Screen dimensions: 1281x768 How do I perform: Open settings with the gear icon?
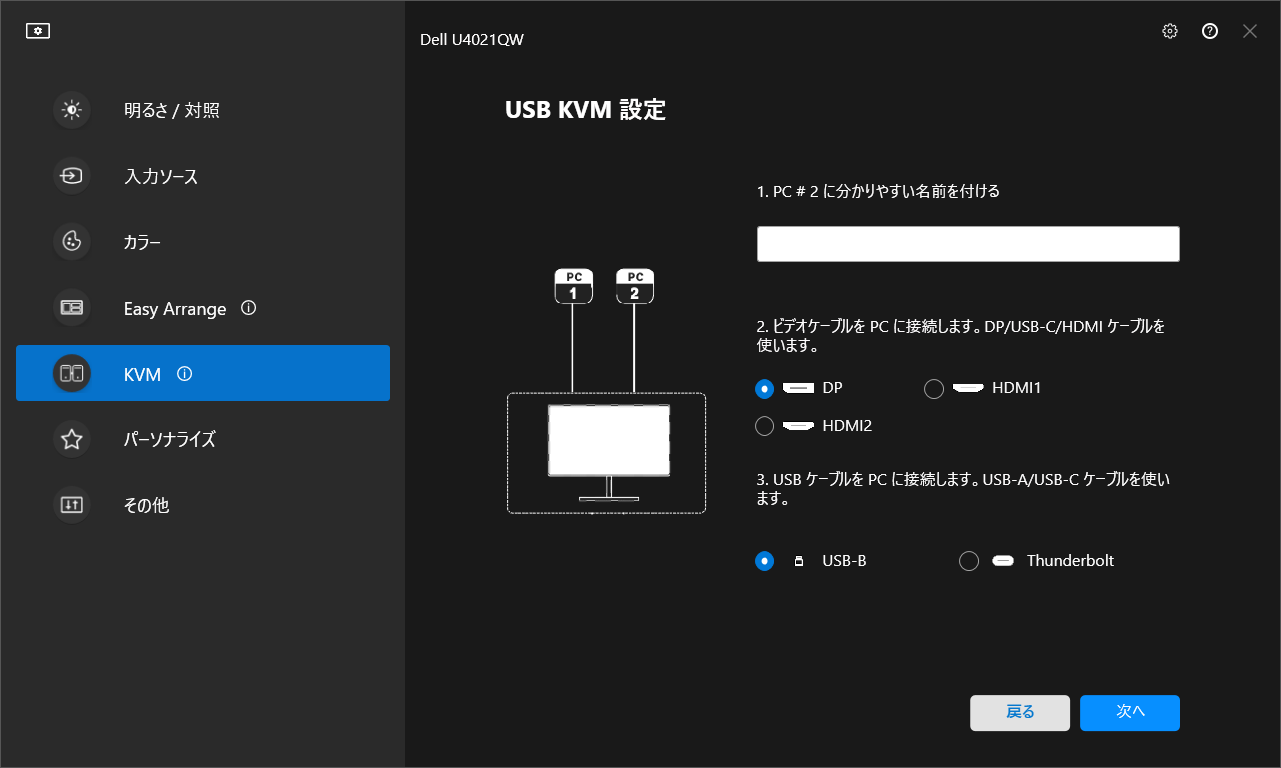1170,31
